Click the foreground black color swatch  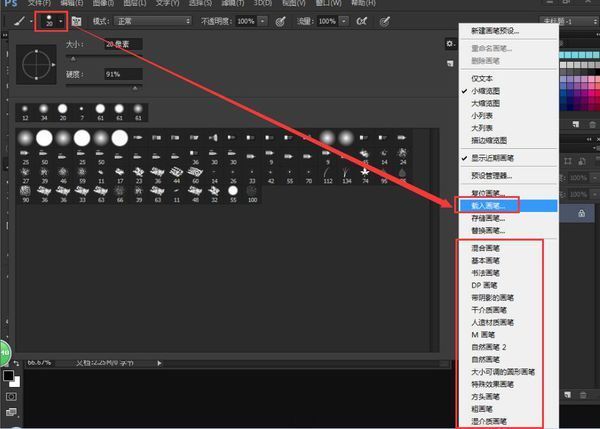coord(7,377)
